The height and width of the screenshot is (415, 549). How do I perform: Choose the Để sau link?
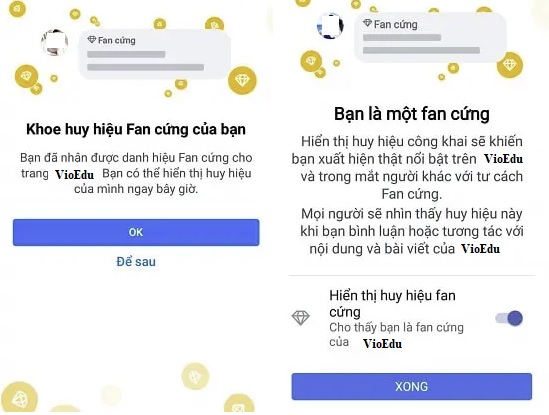pyautogui.click(x=136, y=262)
